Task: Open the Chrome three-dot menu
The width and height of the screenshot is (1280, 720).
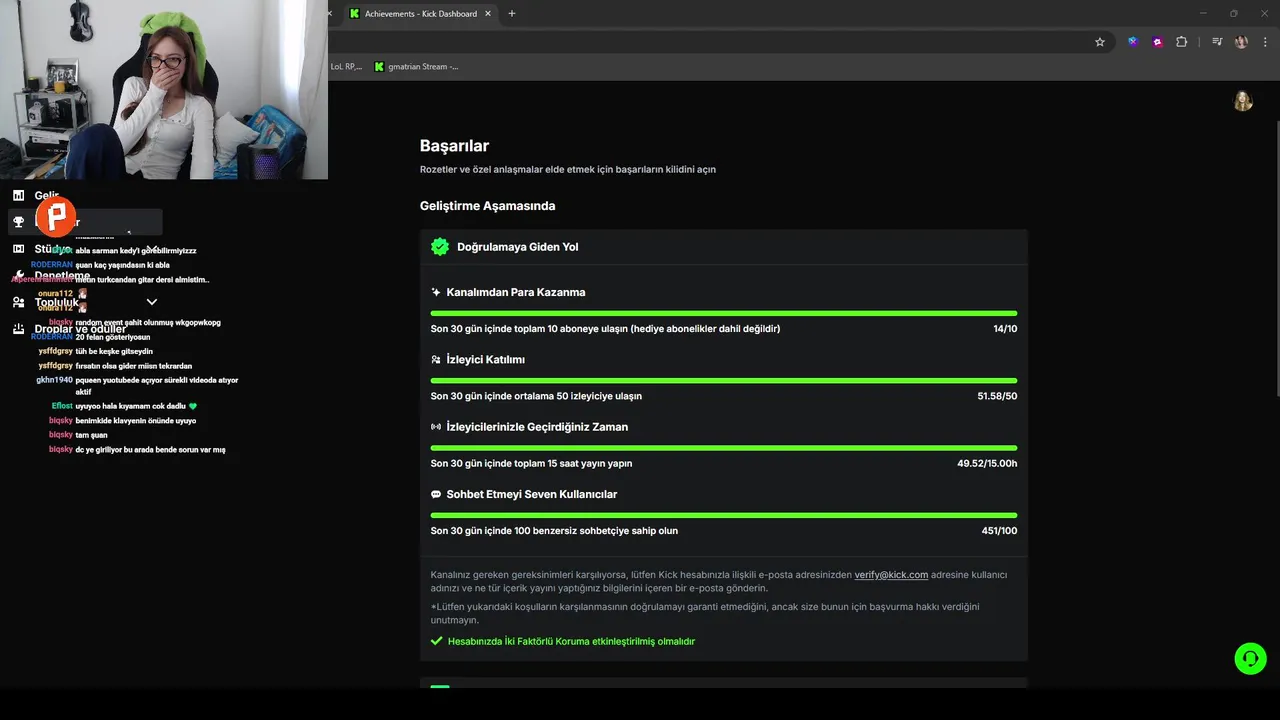Action: (x=1265, y=42)
